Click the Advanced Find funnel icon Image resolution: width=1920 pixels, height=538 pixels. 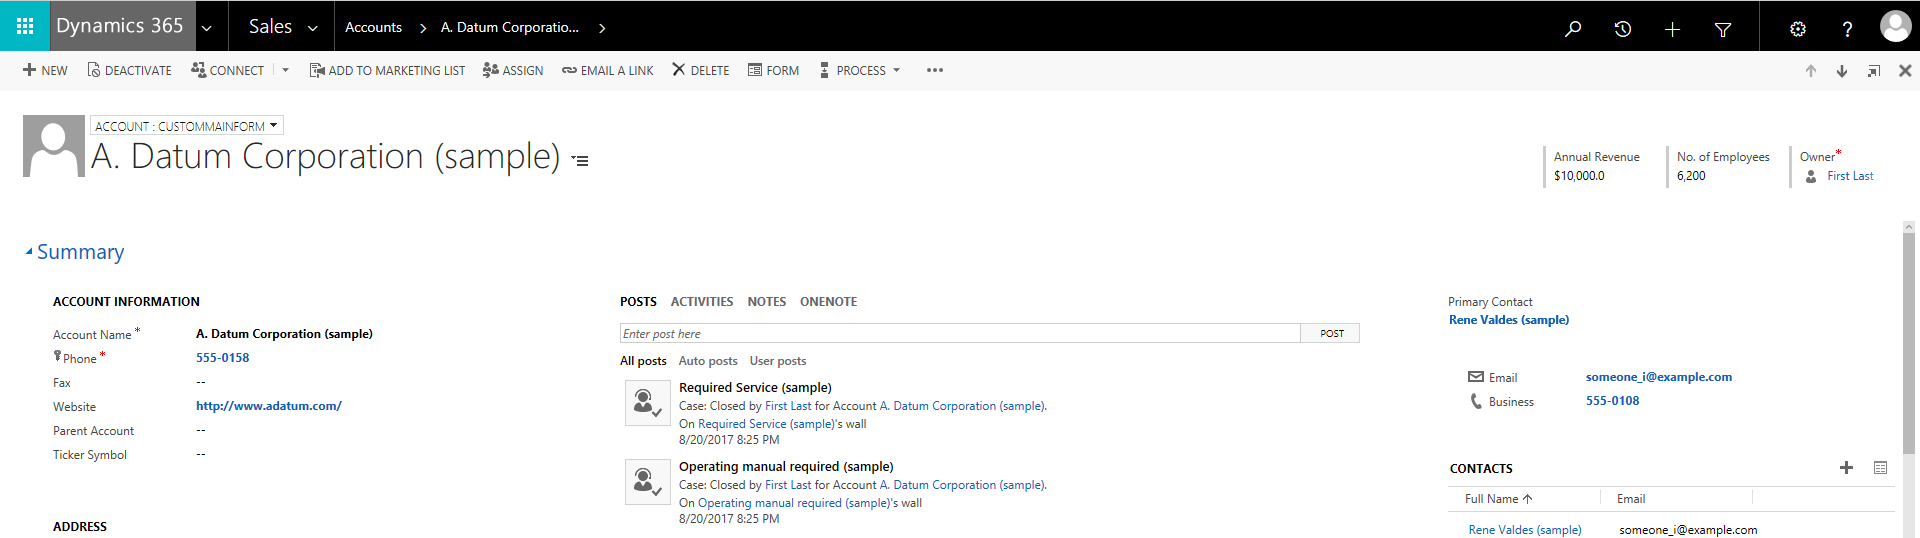tap(1723, 29)
